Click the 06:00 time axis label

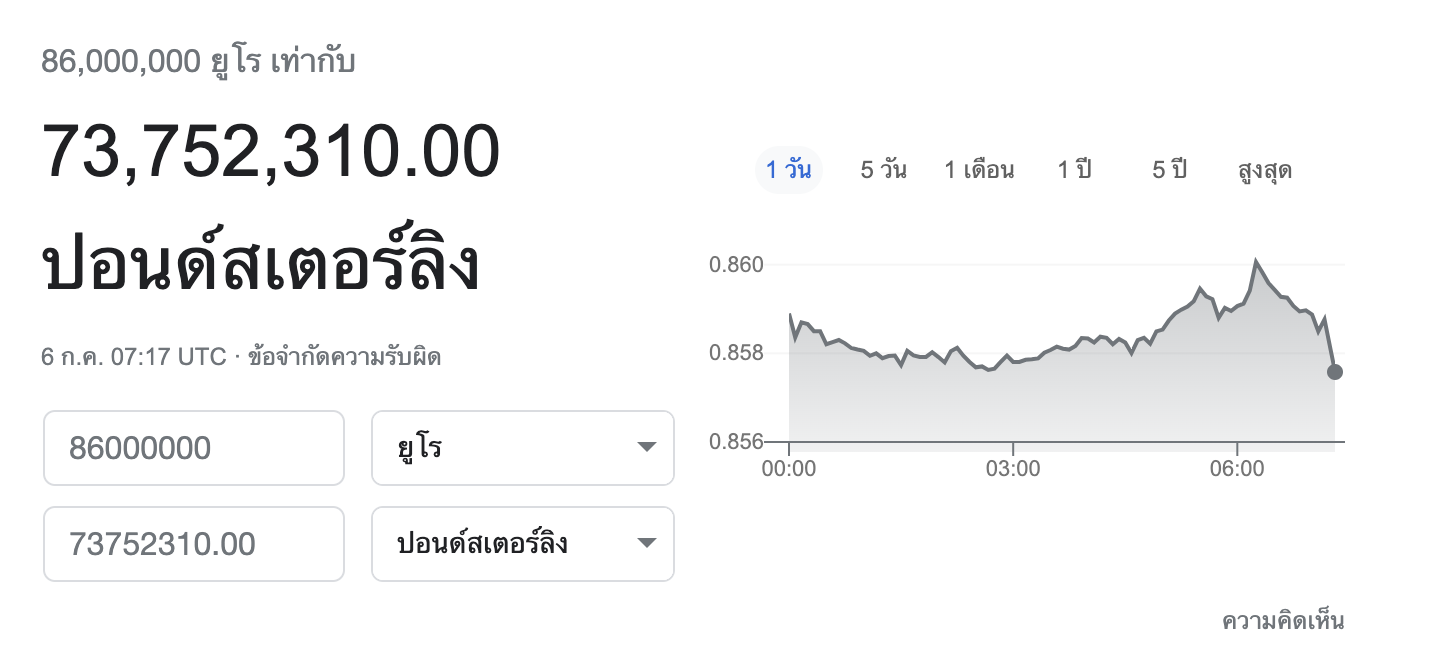(x=1237, y=469)
